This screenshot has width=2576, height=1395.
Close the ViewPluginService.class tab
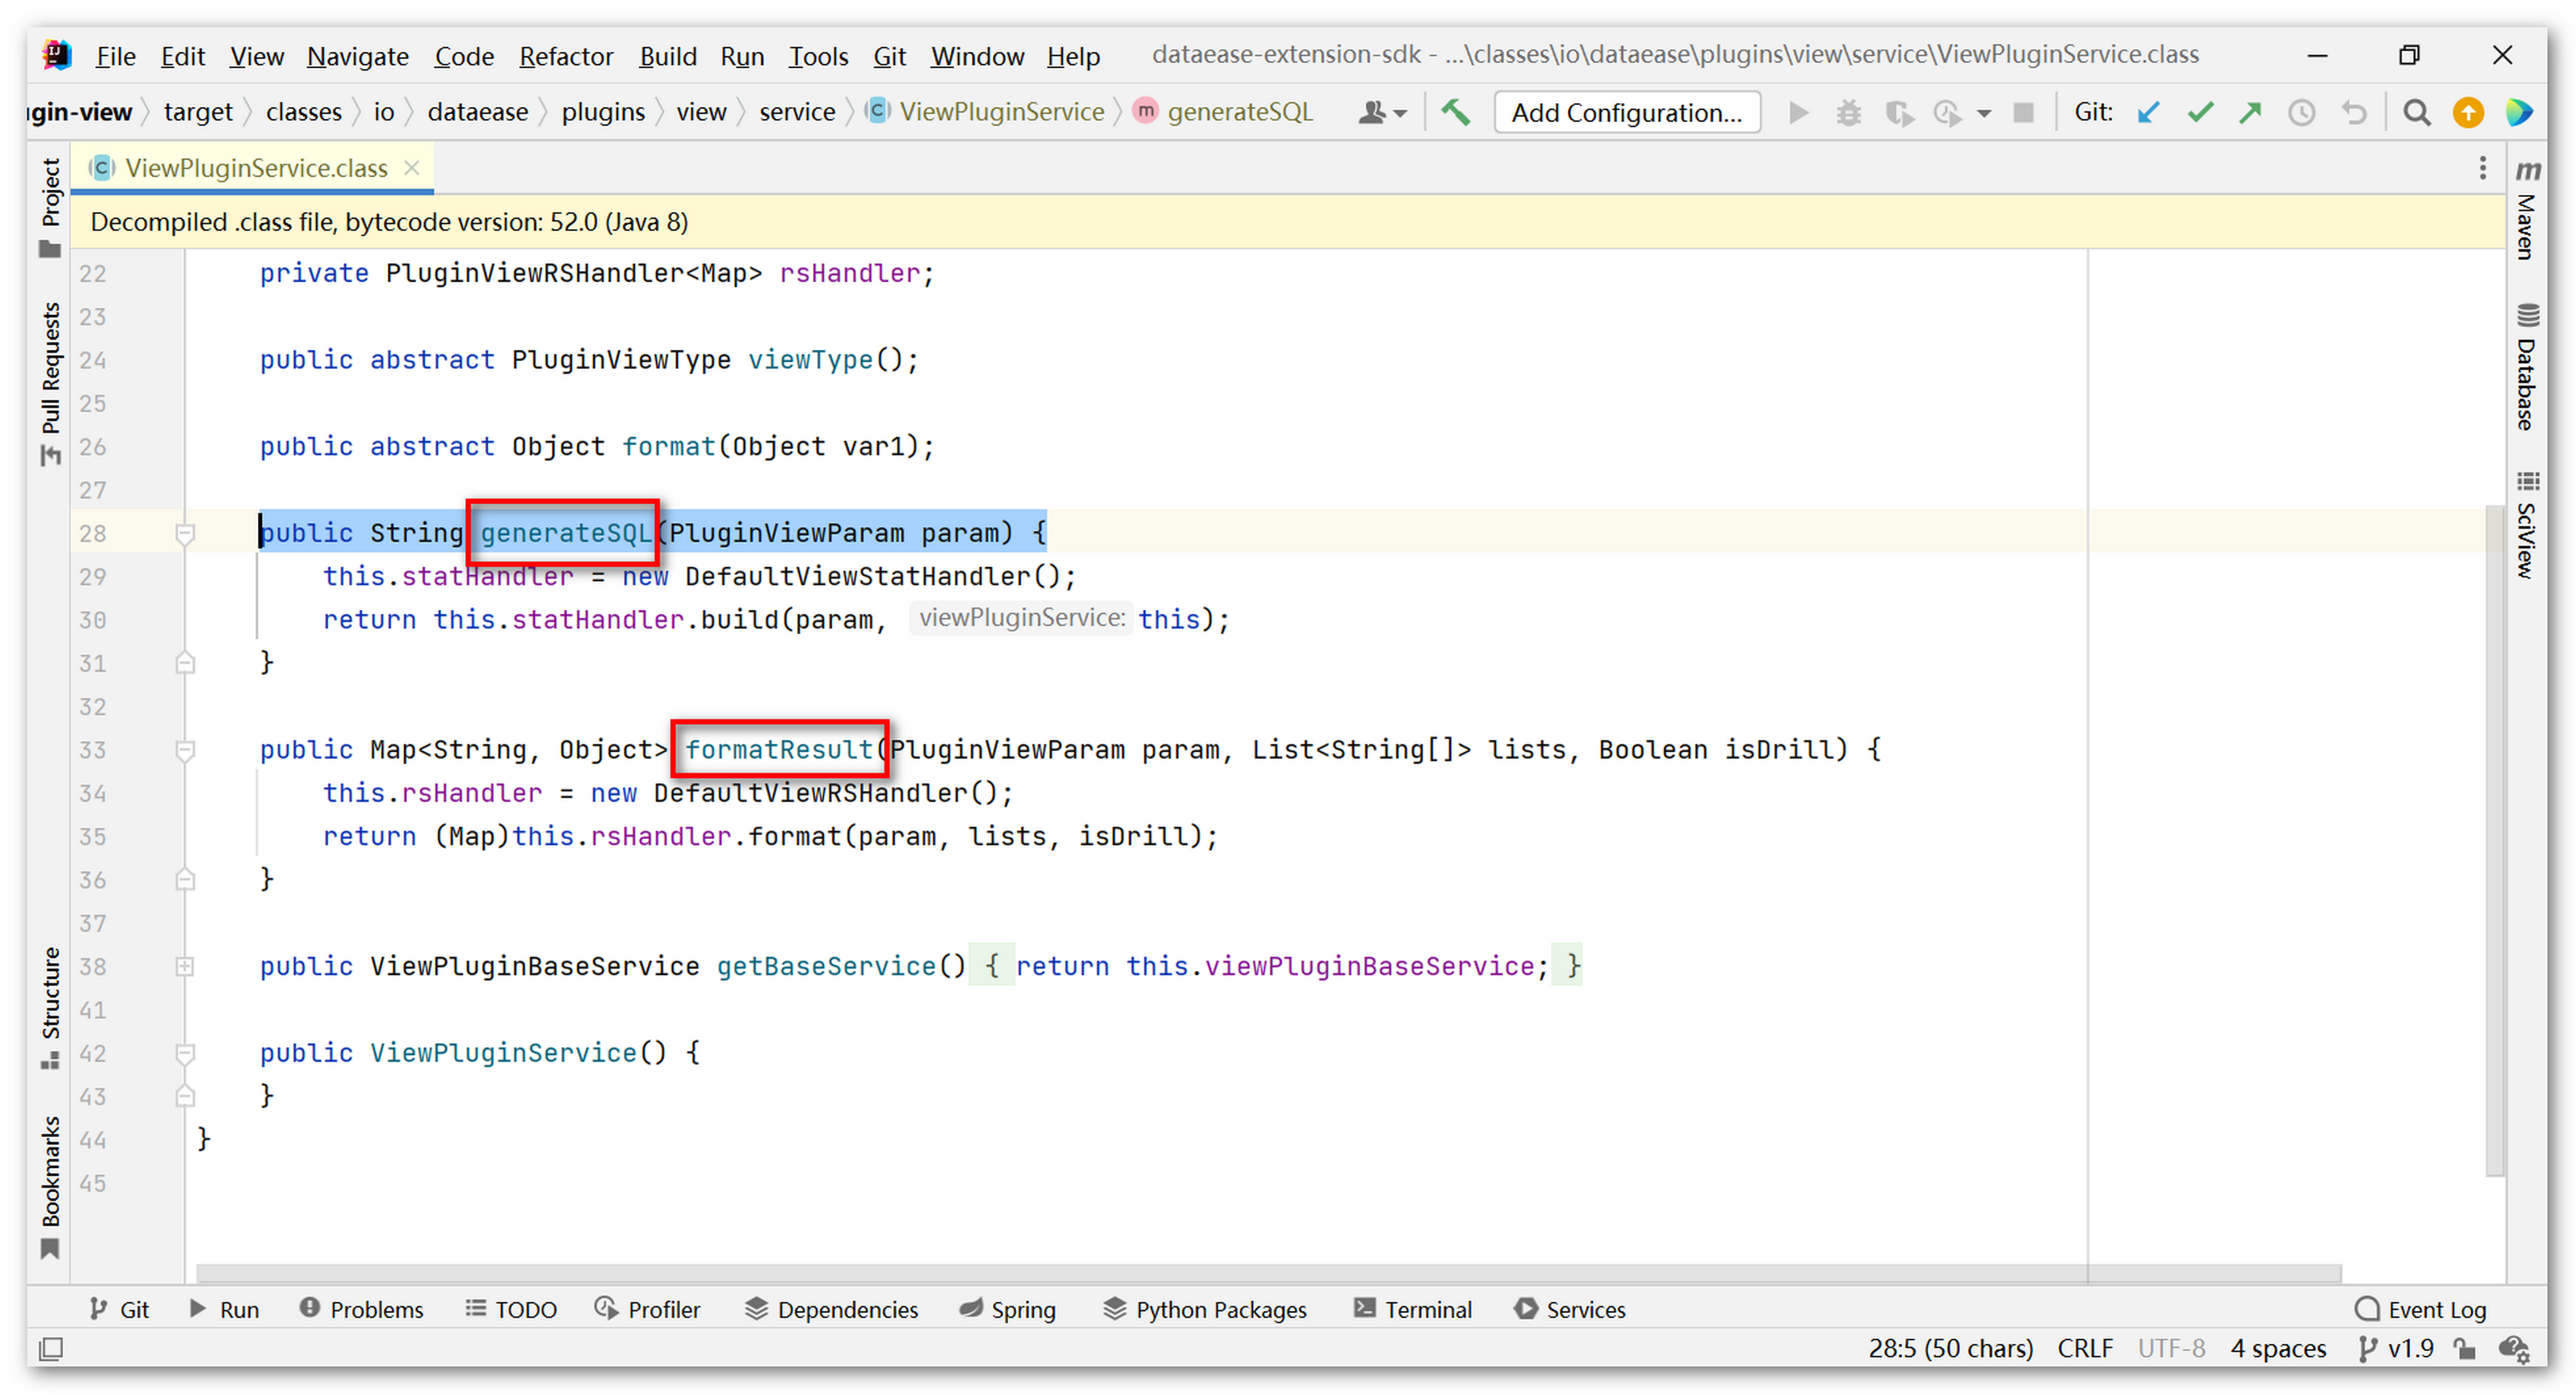point(411,168)
